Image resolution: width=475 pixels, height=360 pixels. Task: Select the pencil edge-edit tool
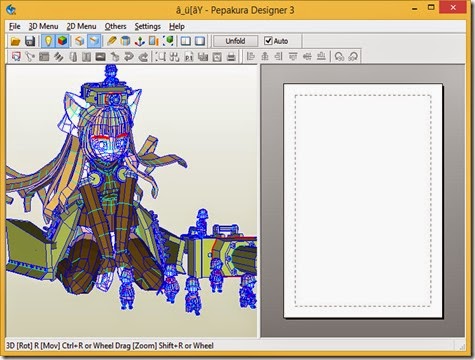[x=111, y=41]
